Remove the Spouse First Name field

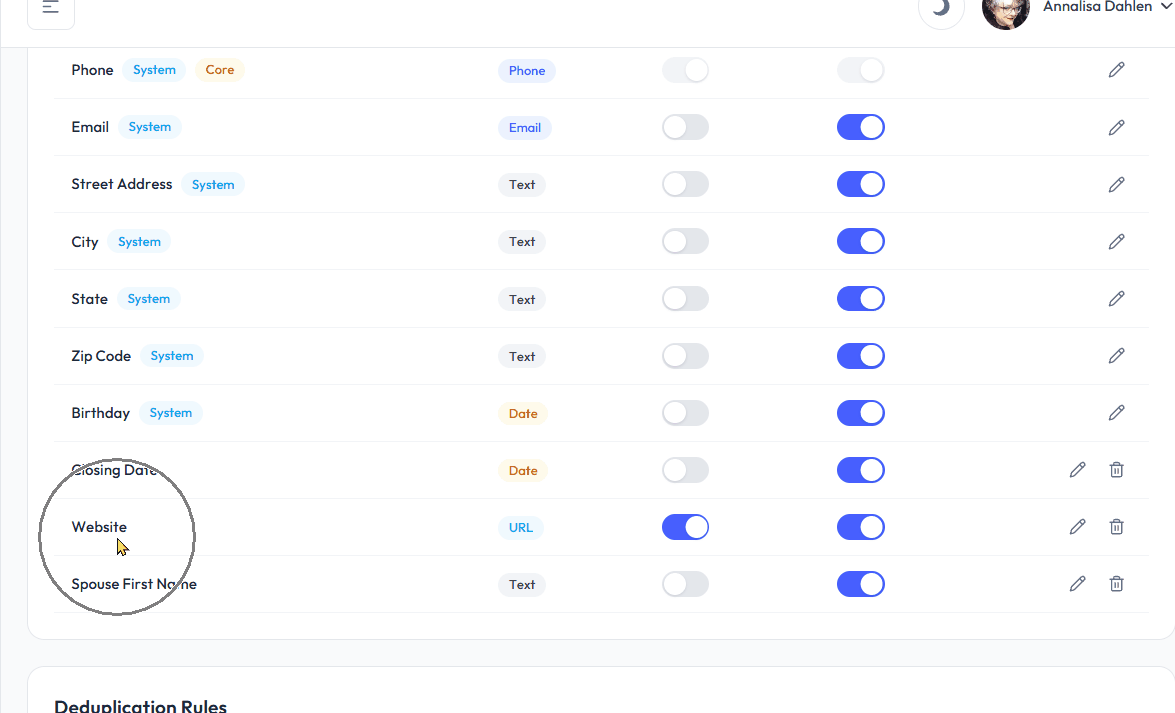pyautogui.click(x=1116, y=584)
